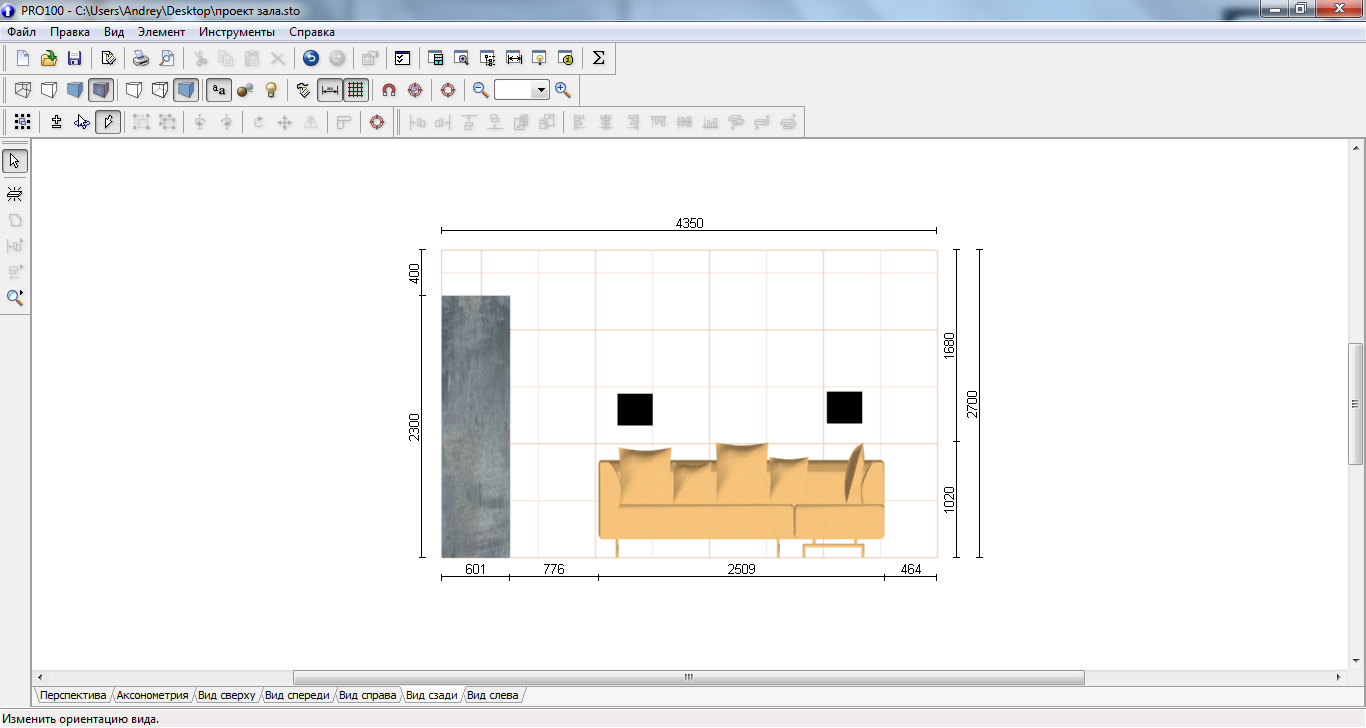Switch to the Вид сверху tab
The image size is (1366, 728).
226,695
